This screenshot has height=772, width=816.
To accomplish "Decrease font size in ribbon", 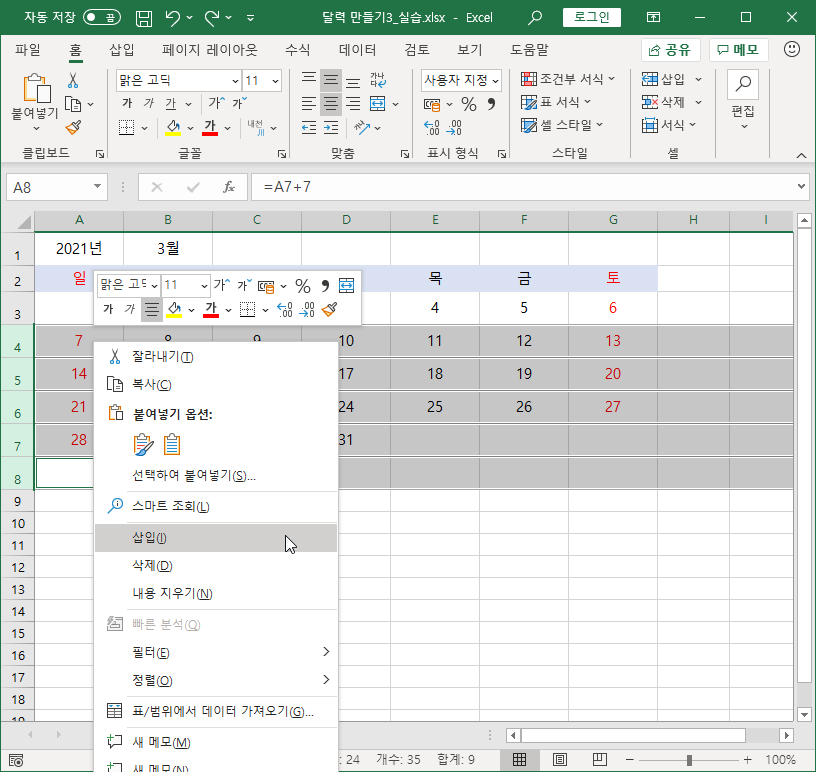I will coord(240,103).
